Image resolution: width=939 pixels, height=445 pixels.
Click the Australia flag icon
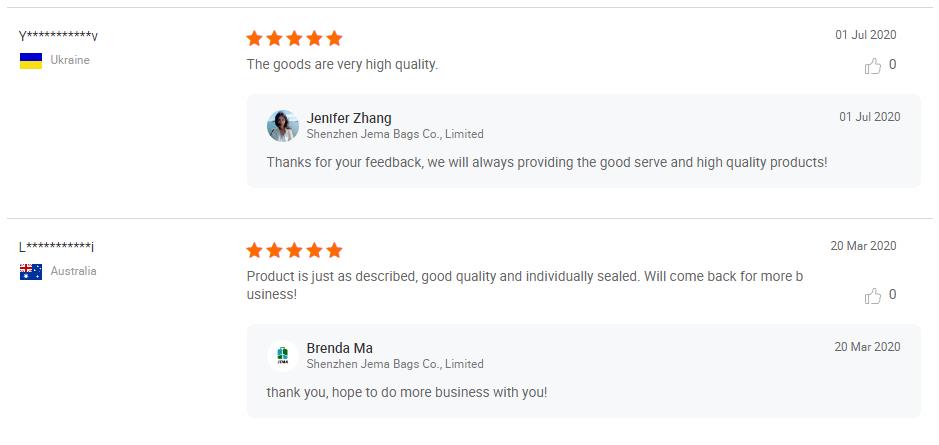coord(31,272)
